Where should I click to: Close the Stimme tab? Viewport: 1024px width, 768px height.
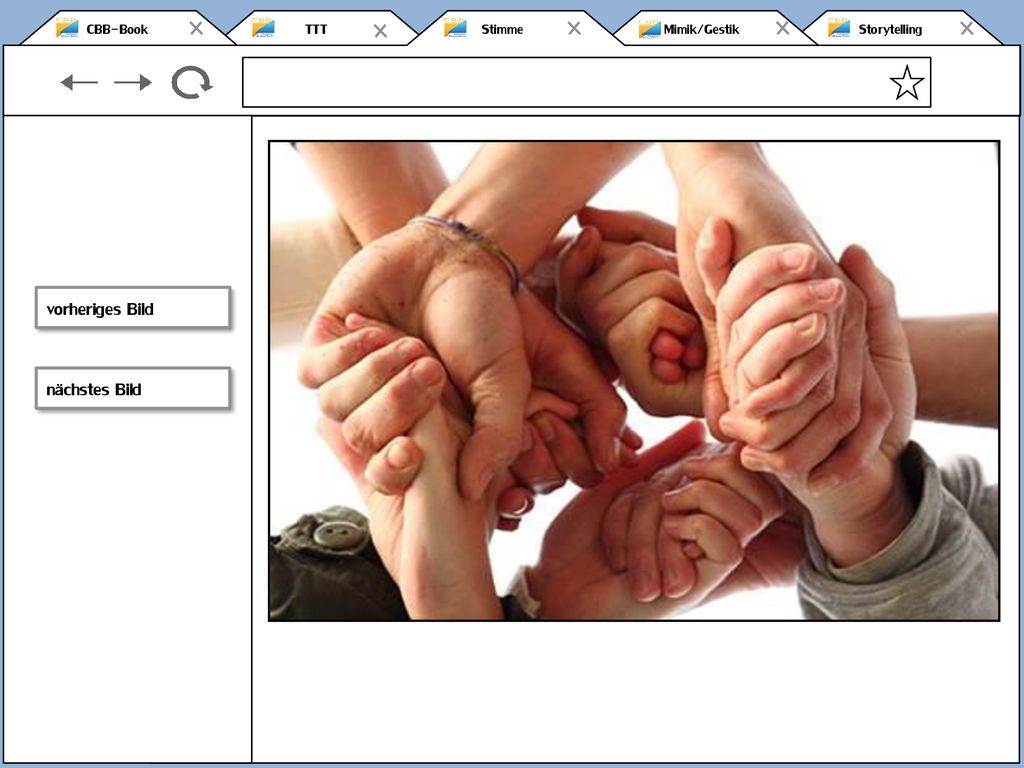[x=574, y=28]
